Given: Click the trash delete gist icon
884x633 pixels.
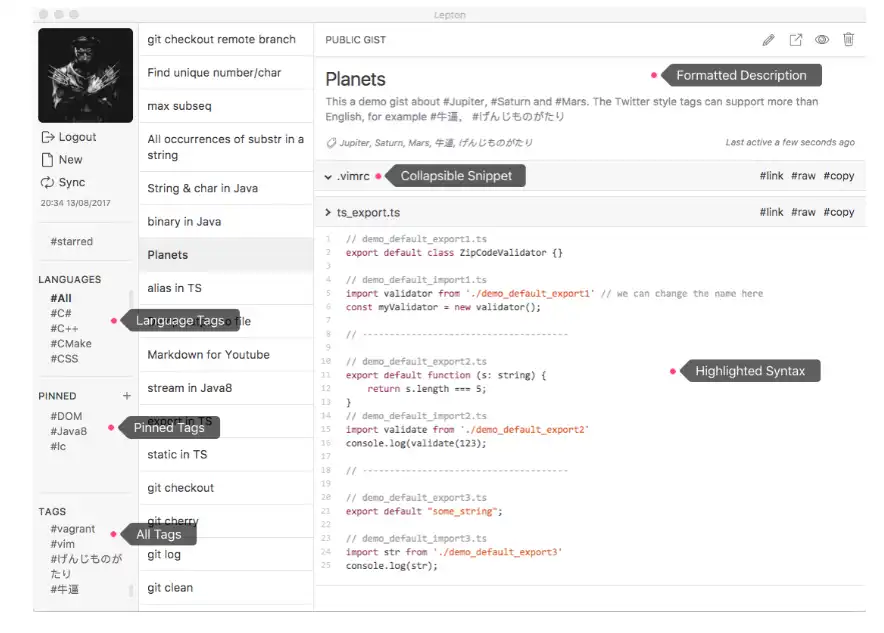Looking at the screenshot, I should tap(849, 40).
